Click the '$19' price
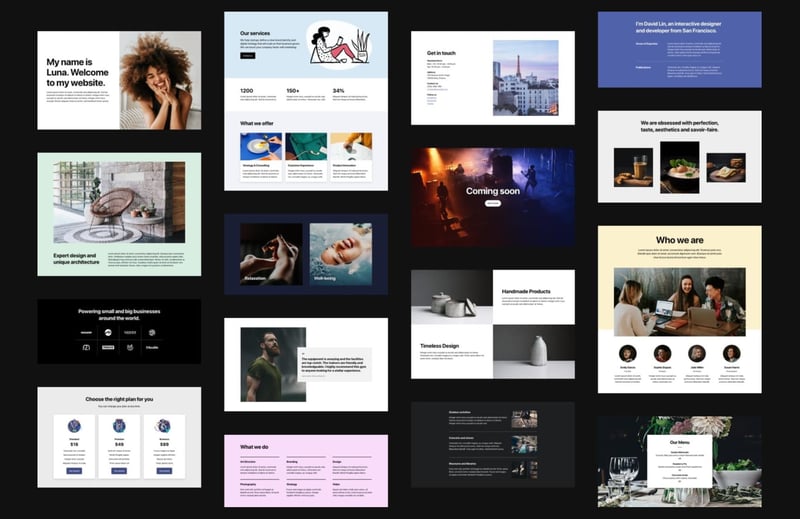Viewport: 800px width, 519px height. 74,444
